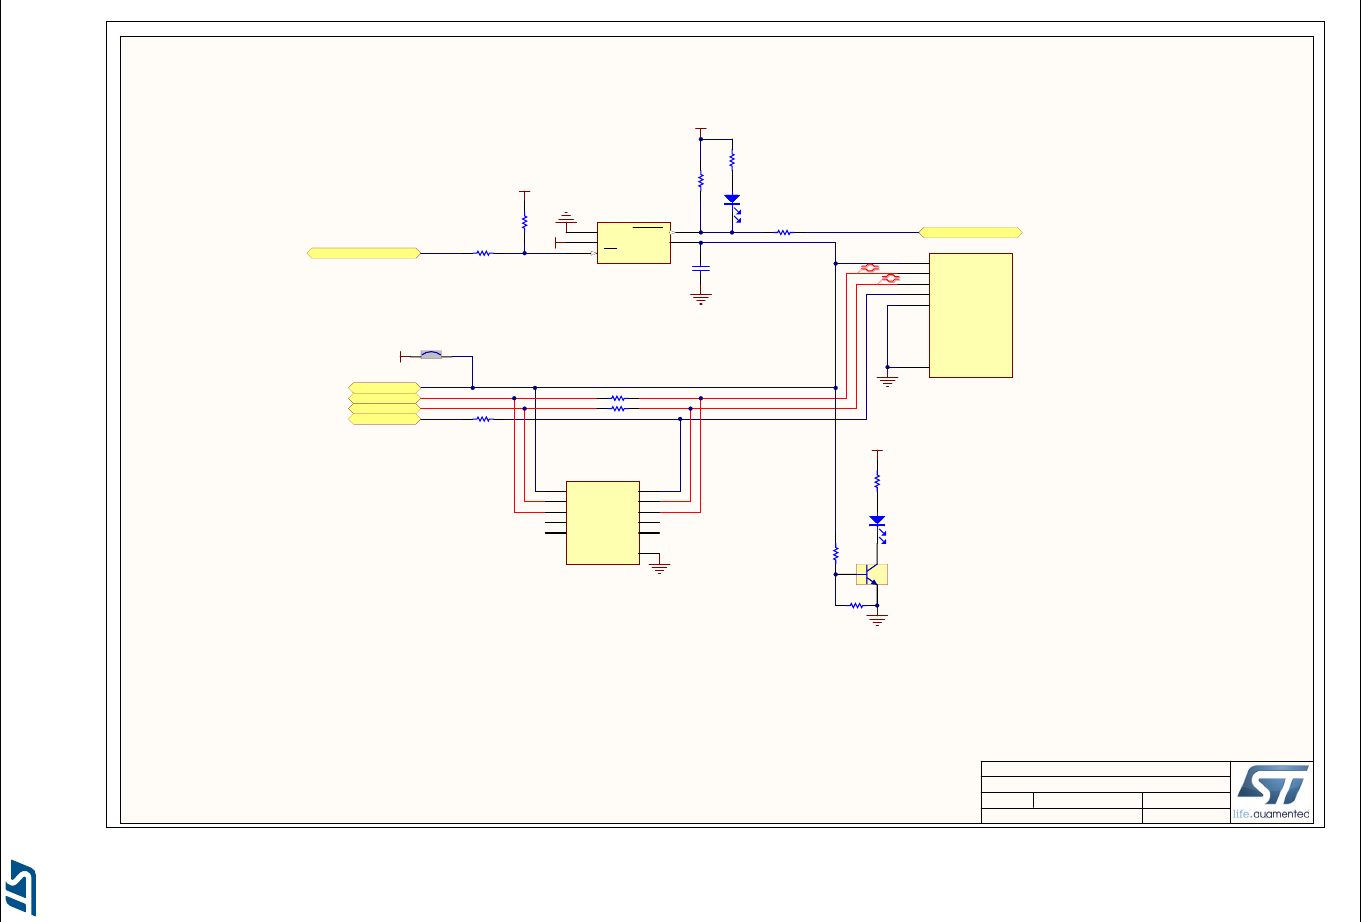Select the horizontal resistor between transistor base and ground
The width and height of the screenshot is (1361, 922).
tap(856, 605)
